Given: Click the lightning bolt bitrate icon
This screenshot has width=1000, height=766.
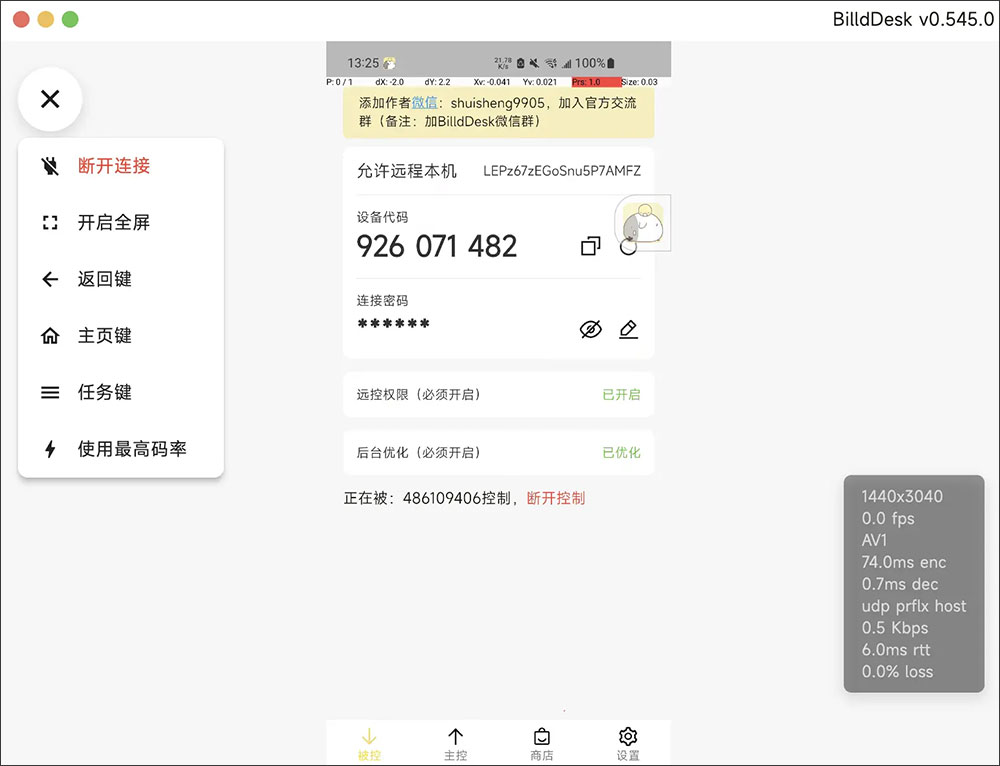Looking at the screenshot, I should (50, 449).
